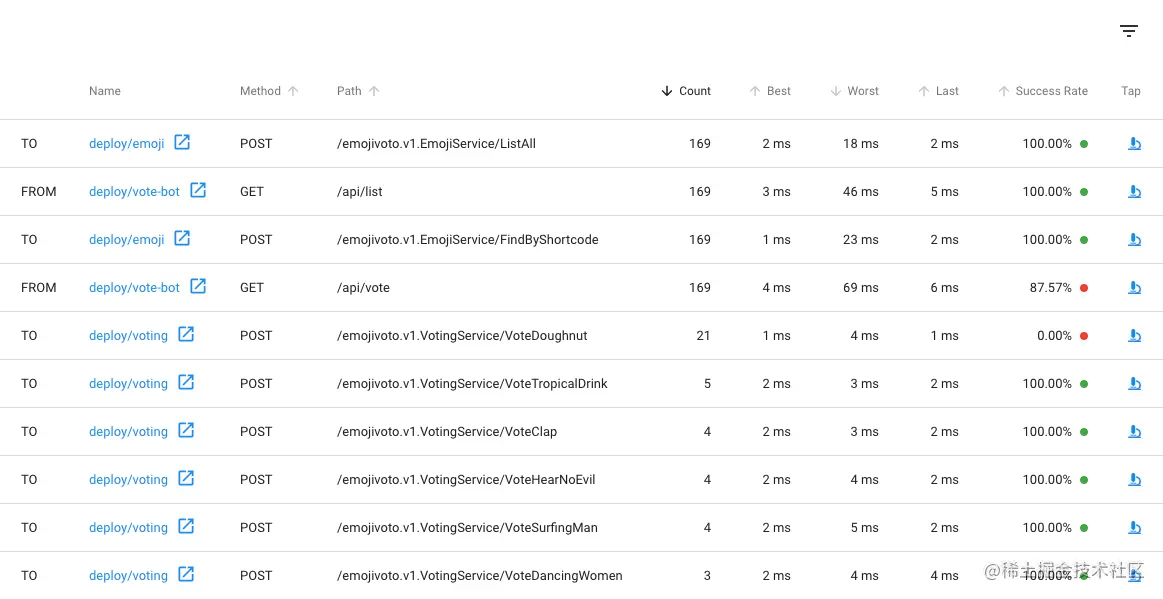The width and height of the screenshot is (1163, 599).
Task: Open deploy/voting link in the VoteHearNoEvil row
Action: pyautogui.click(x=128, y=480)
